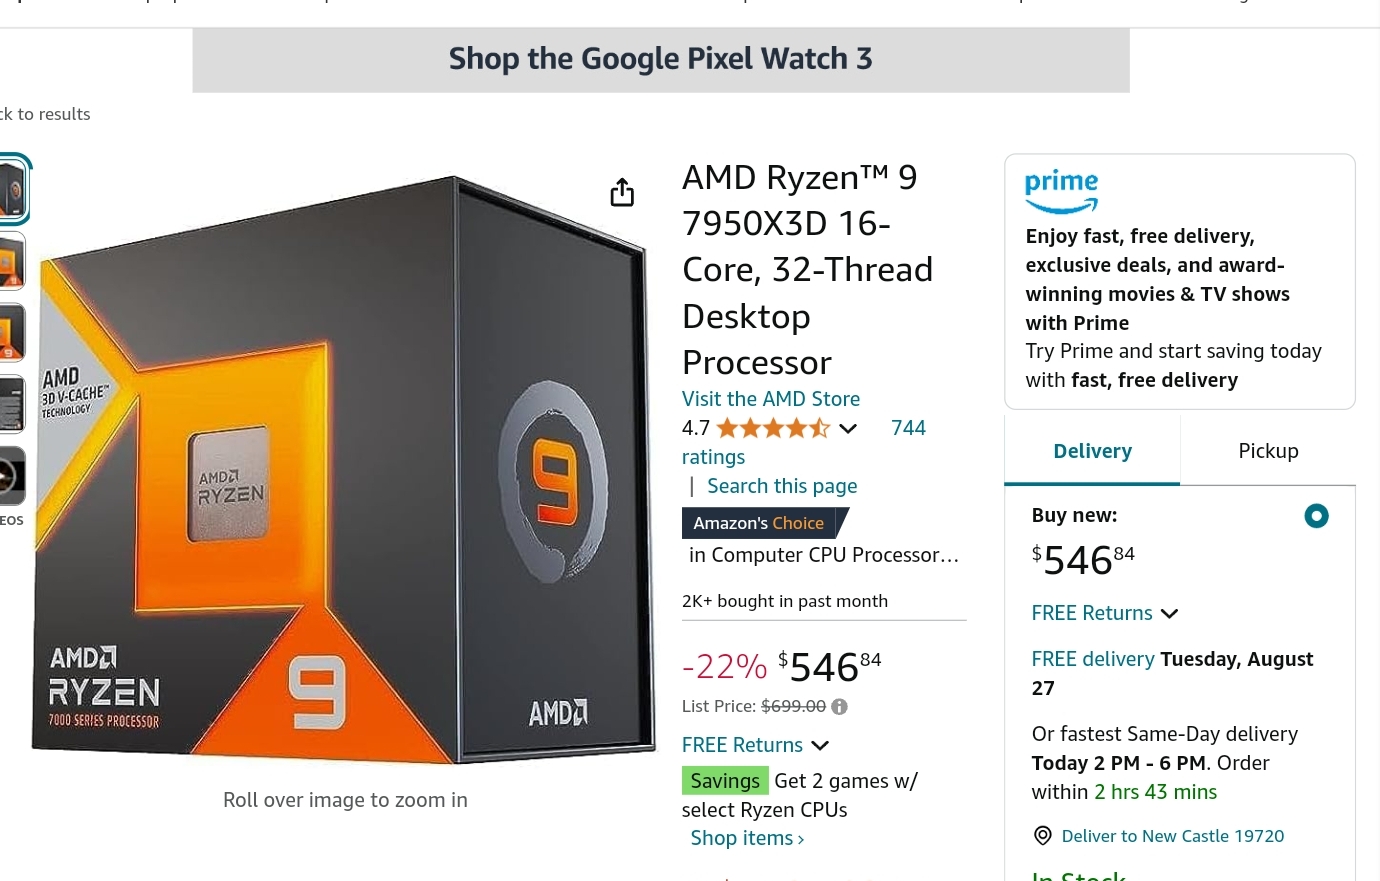Click the 744 ratings link
1380x881 pixels.
click(908, 428)
